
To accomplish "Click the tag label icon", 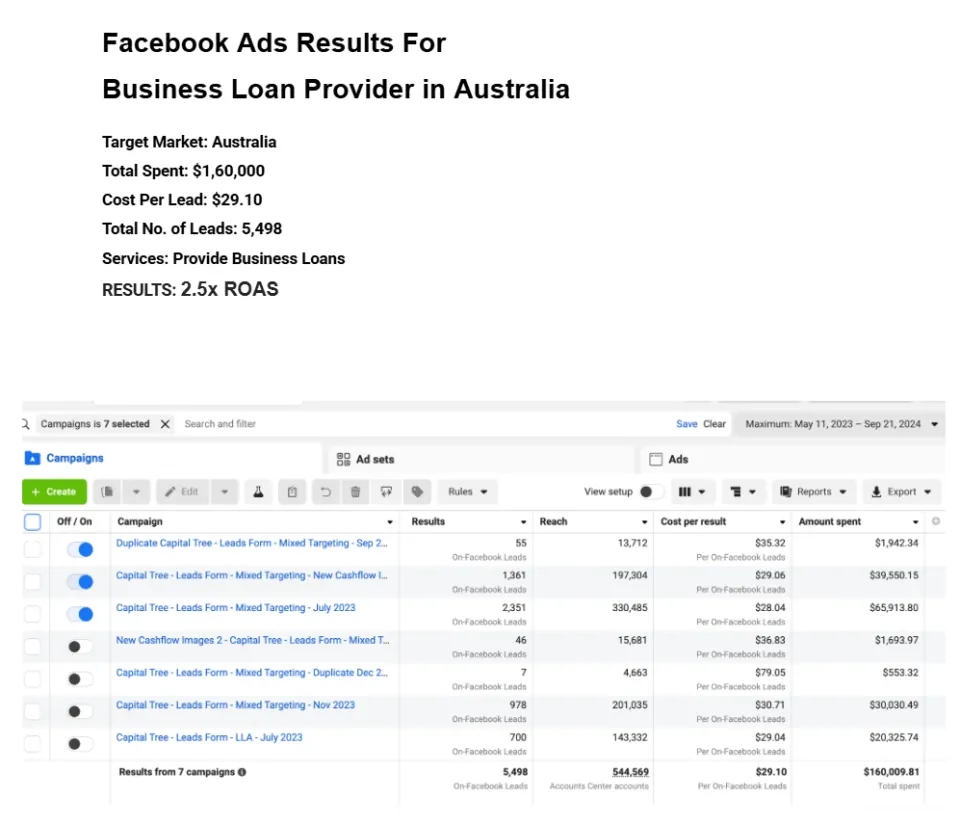I will [418, 492].
